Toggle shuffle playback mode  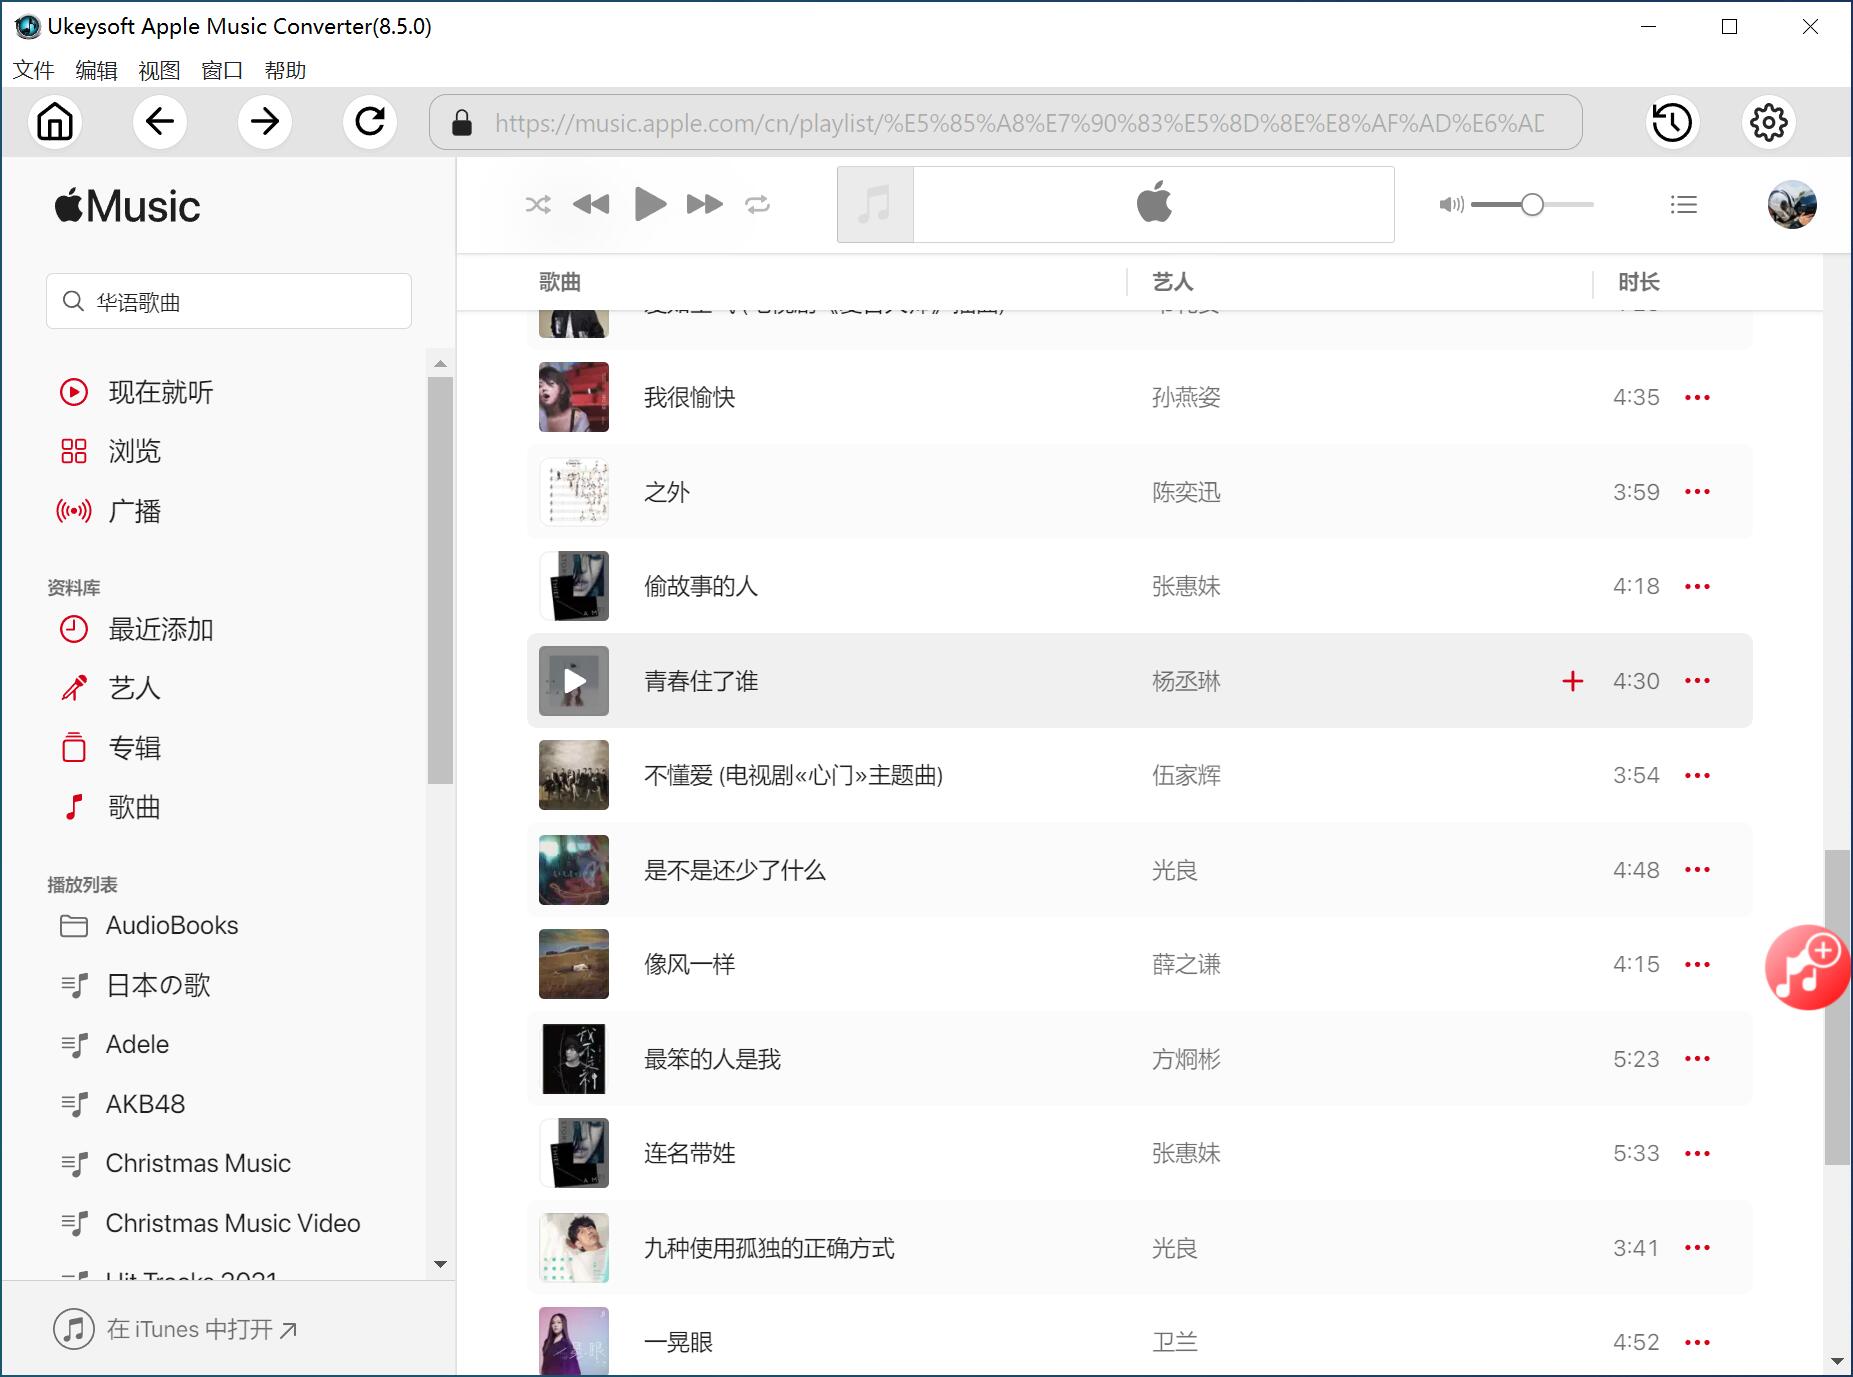pyautogui.click(x=538, y=204)
